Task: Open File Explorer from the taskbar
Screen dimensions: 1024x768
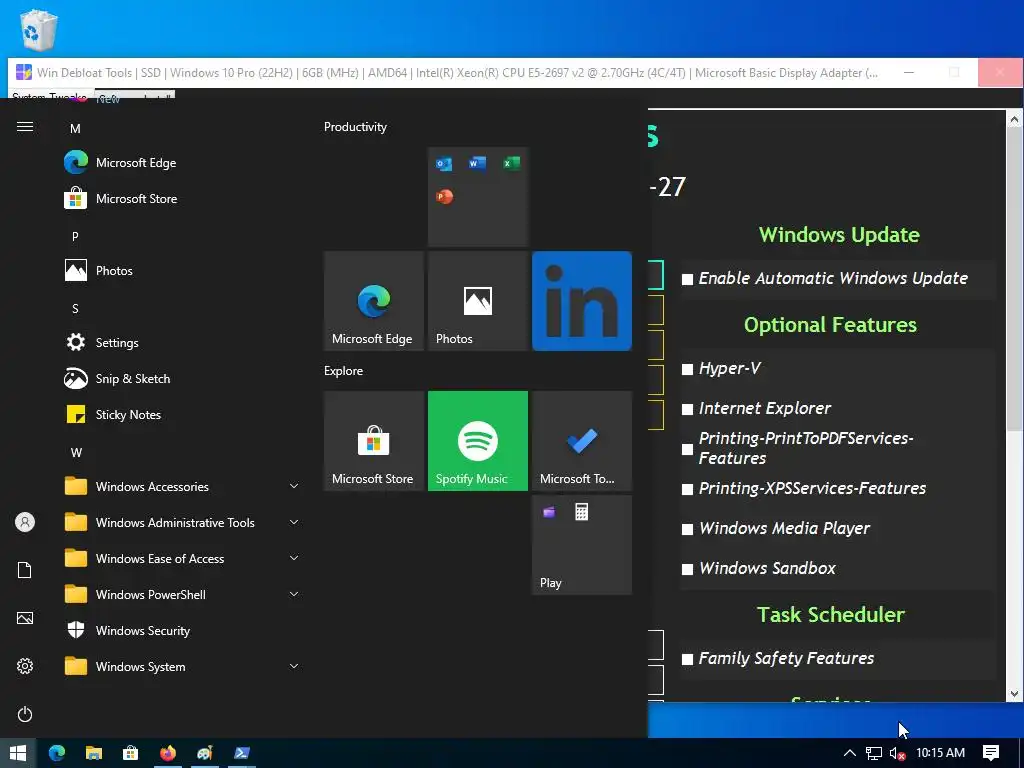Action: point(93,753)
